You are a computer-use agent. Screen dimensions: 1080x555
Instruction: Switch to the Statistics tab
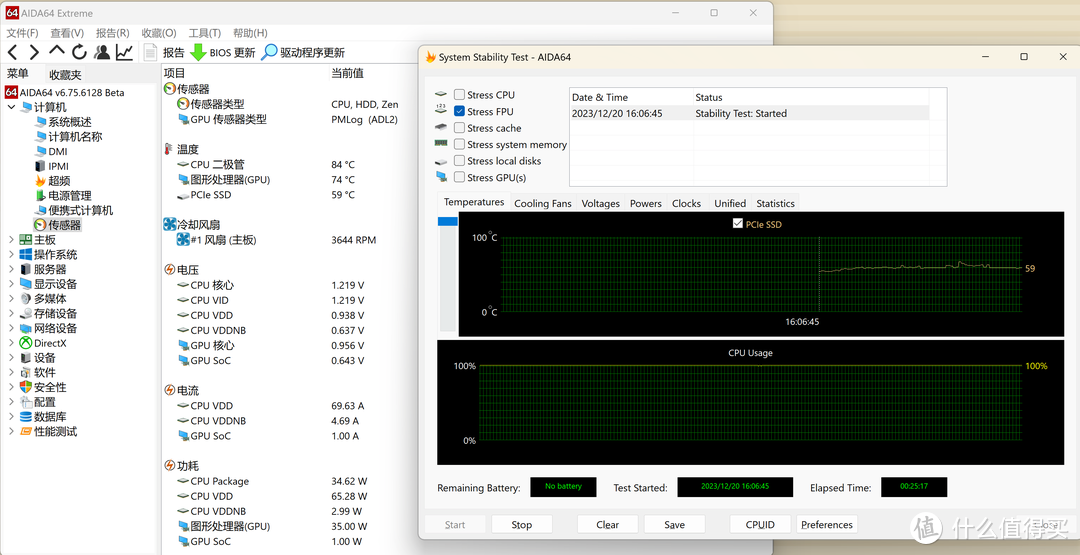[x=776, y=203]
